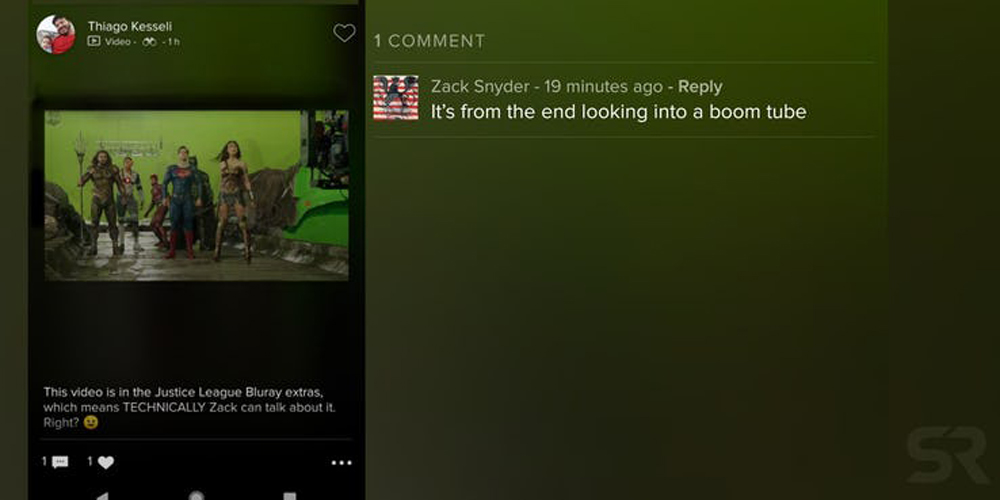Viewport: 1000px width, 500px height.
Task: Tap the Android home circle button
Action: 196,496
